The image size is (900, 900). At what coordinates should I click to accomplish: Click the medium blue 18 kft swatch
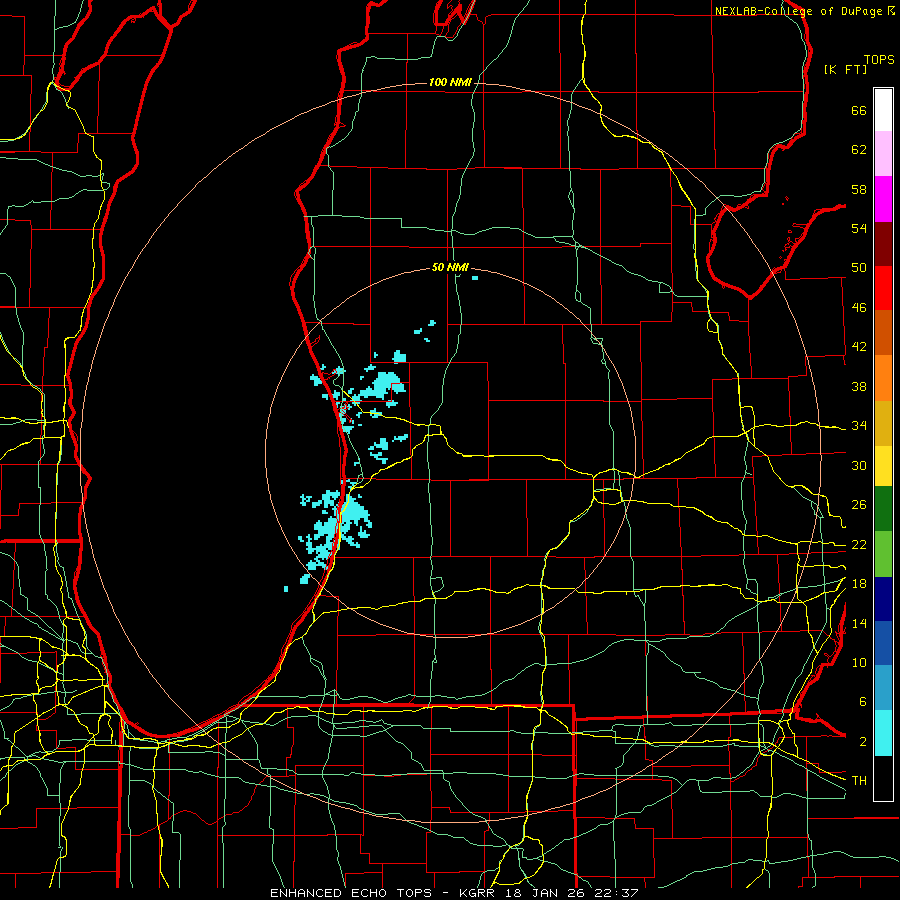(883, 643)
